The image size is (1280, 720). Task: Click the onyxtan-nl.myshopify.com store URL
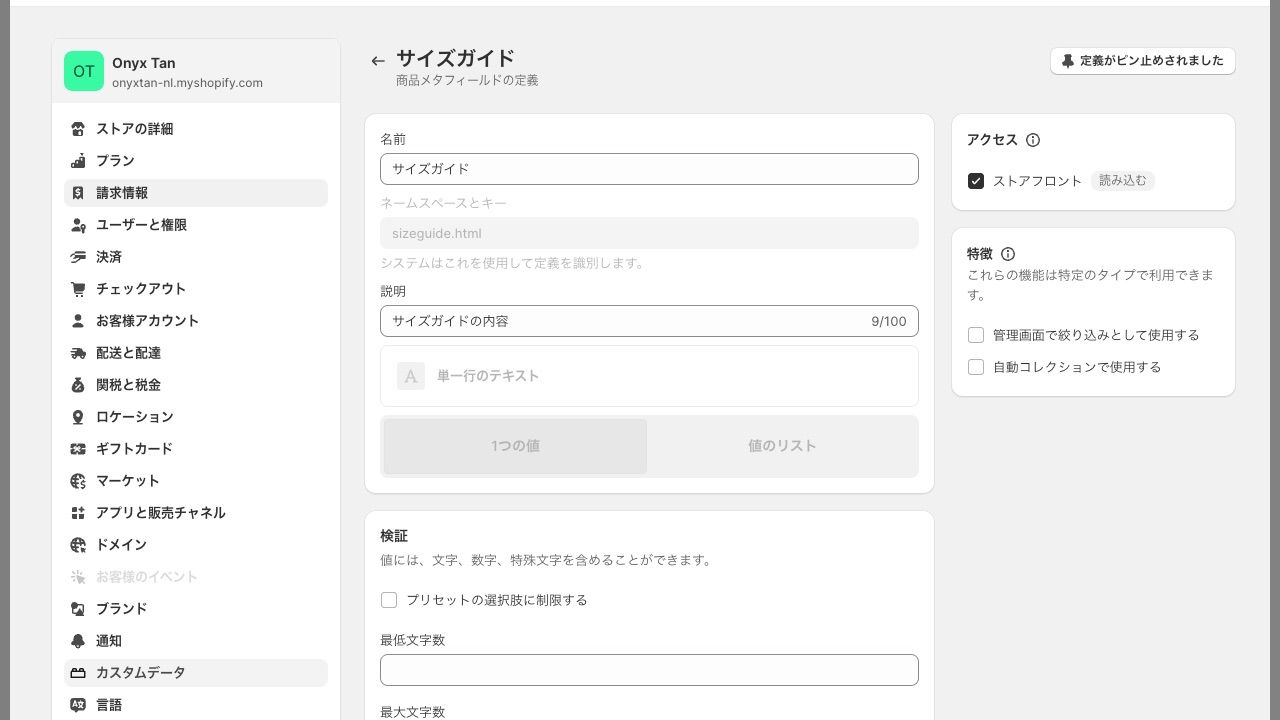[187, 83]
